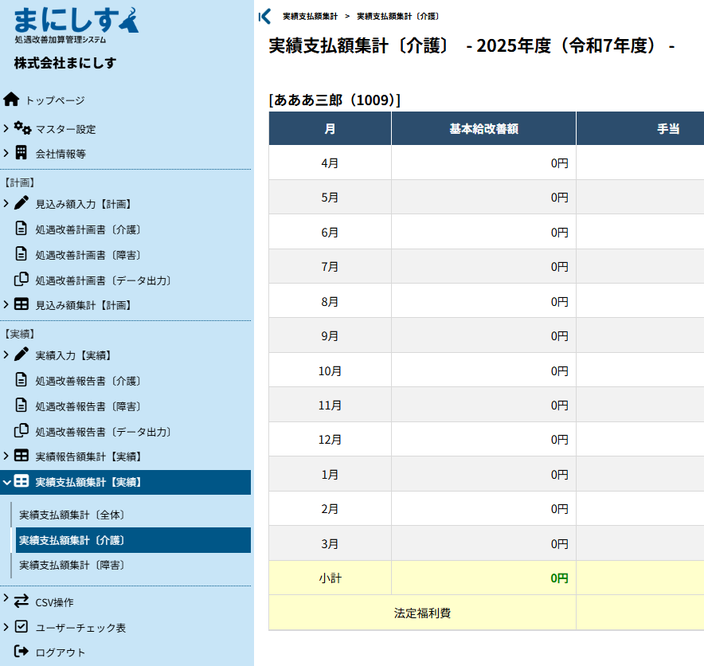Click the building icon for 会社情報等

pos(21,153)
